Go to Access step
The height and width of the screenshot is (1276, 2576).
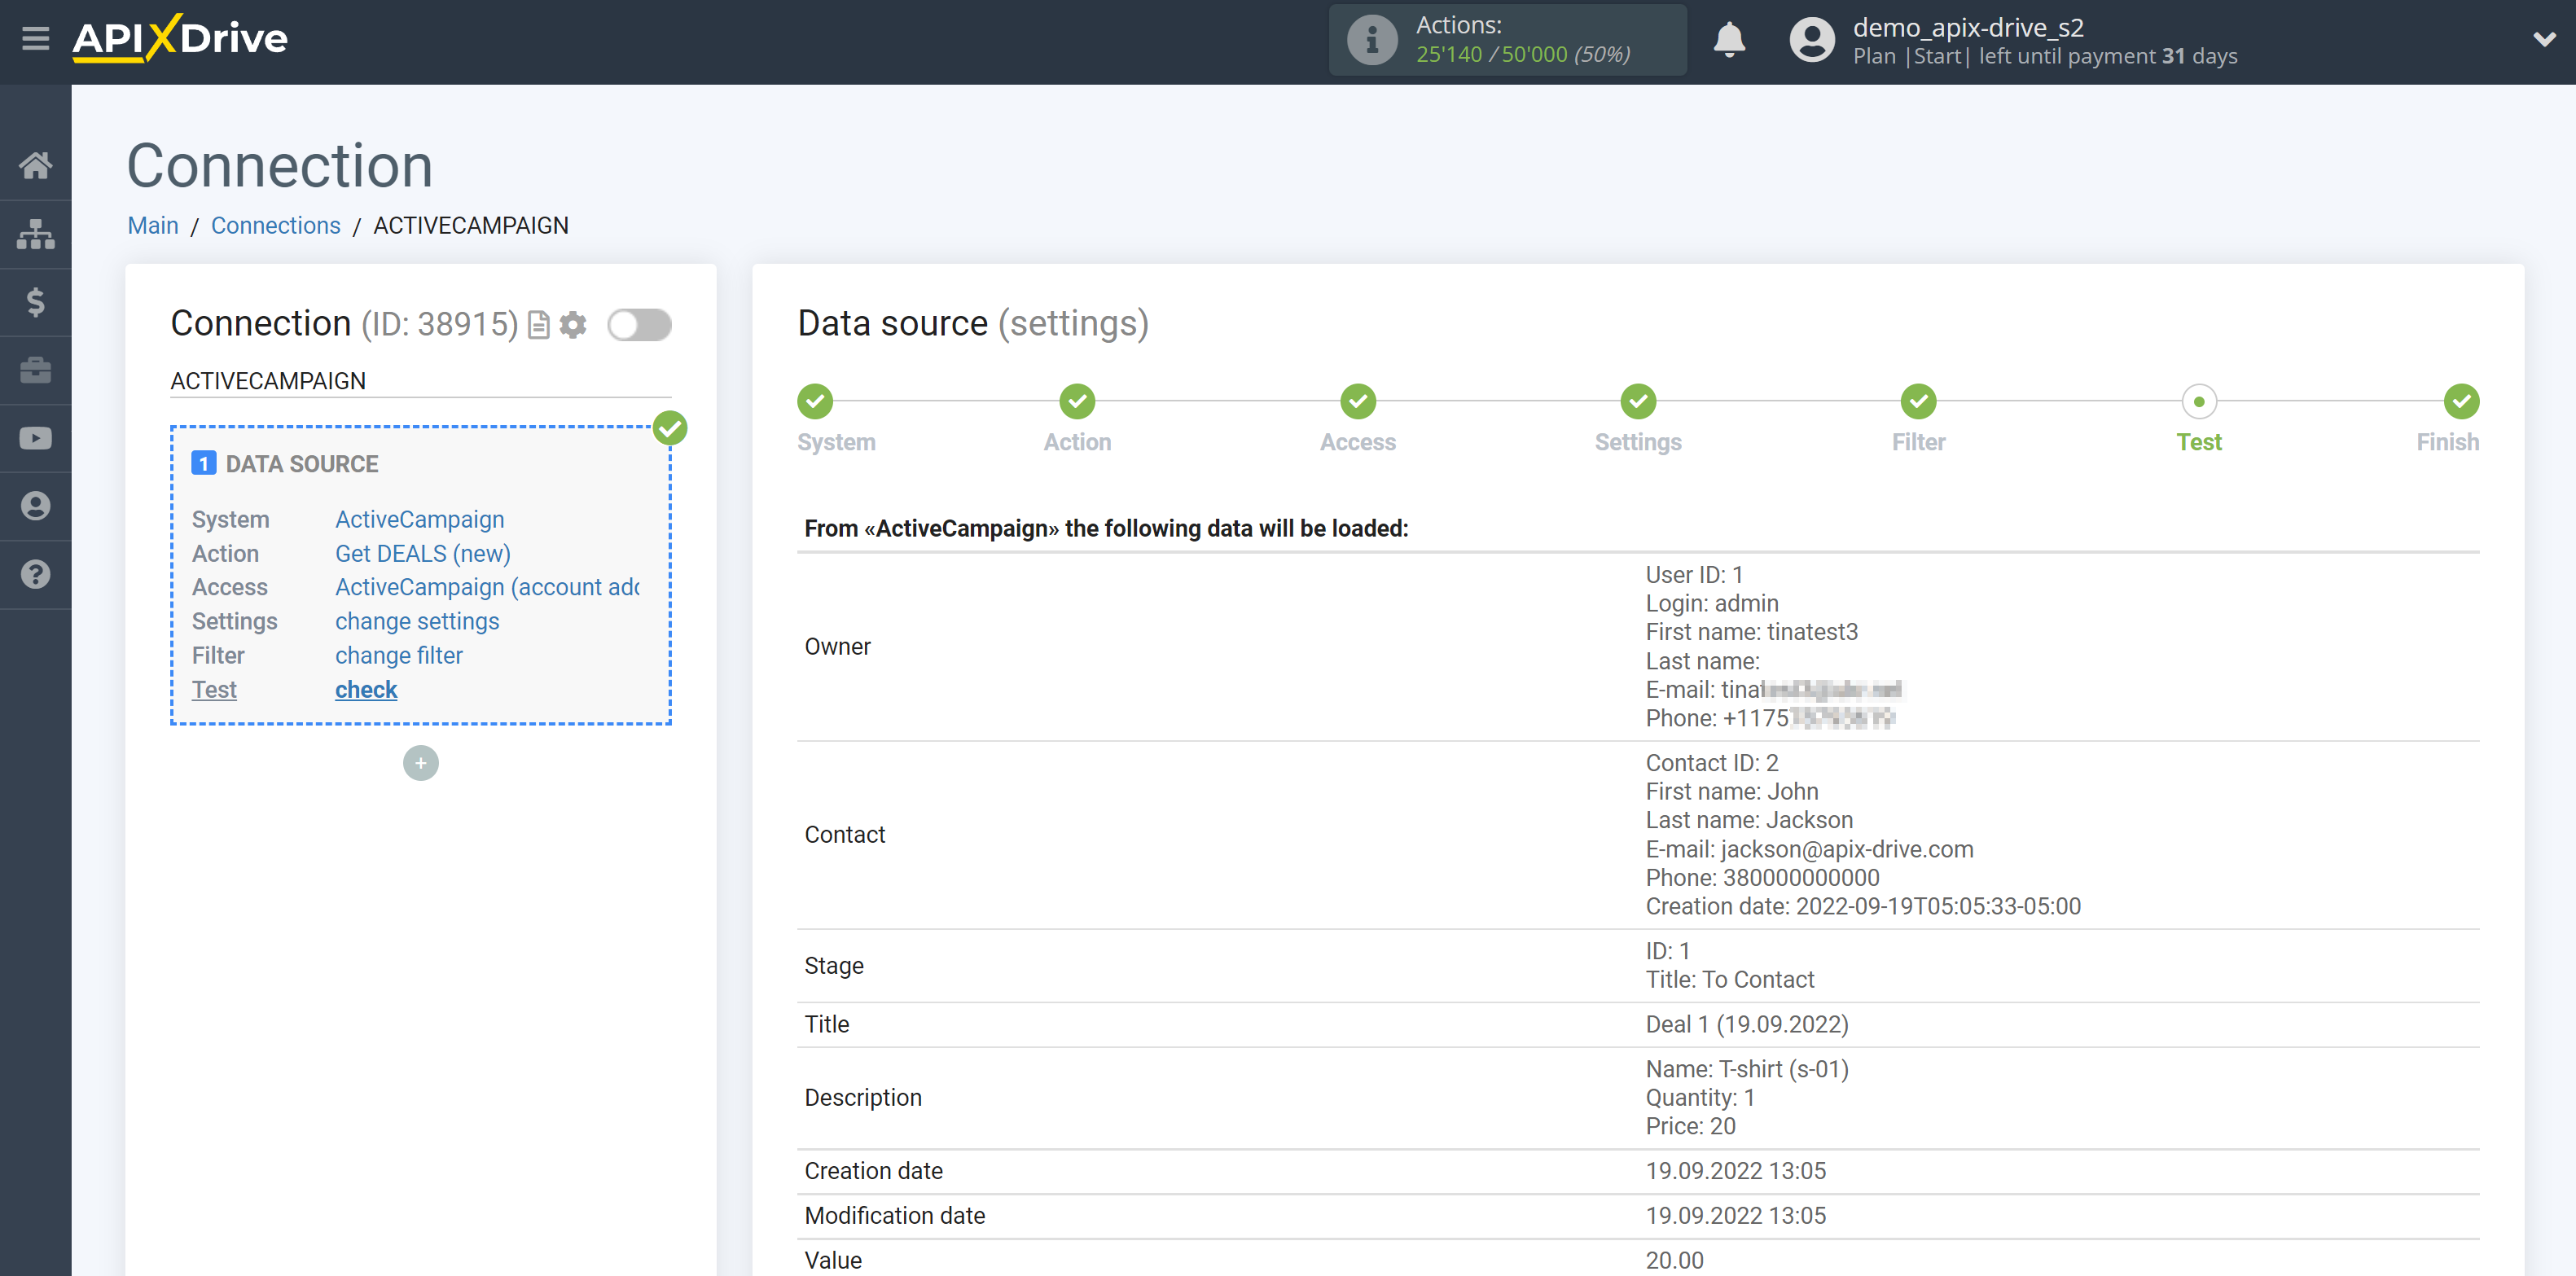[1358, 402]
